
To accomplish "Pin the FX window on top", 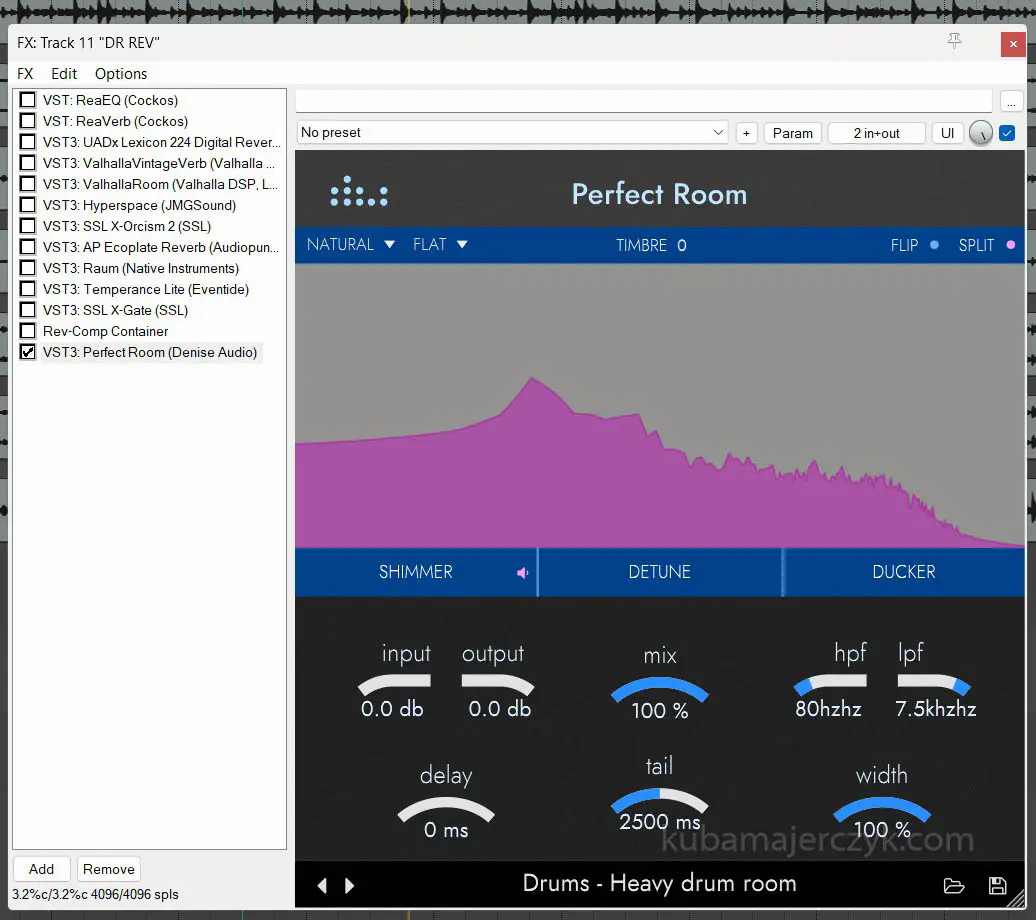I will click(x=954, y=41).
